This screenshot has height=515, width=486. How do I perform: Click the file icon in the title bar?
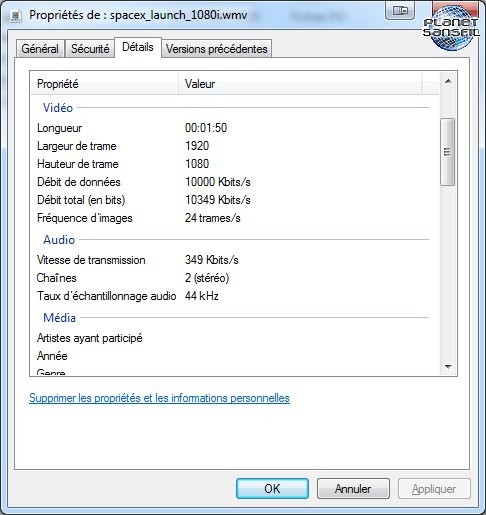coord(15,16)
